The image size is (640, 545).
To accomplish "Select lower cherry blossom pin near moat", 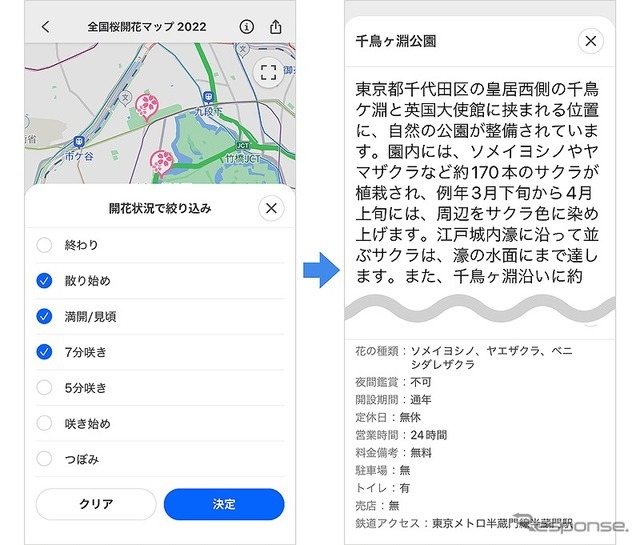I will coord(162,163).
